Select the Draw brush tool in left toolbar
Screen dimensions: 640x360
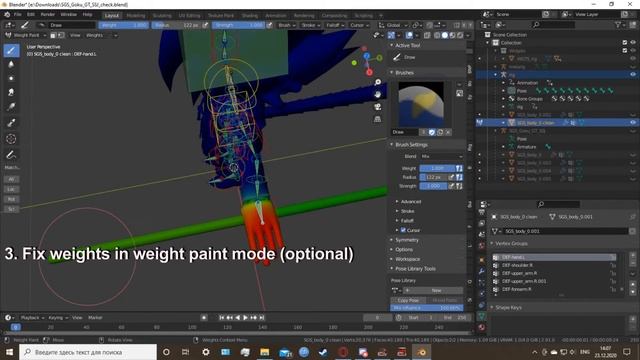[x=11, y=51]
